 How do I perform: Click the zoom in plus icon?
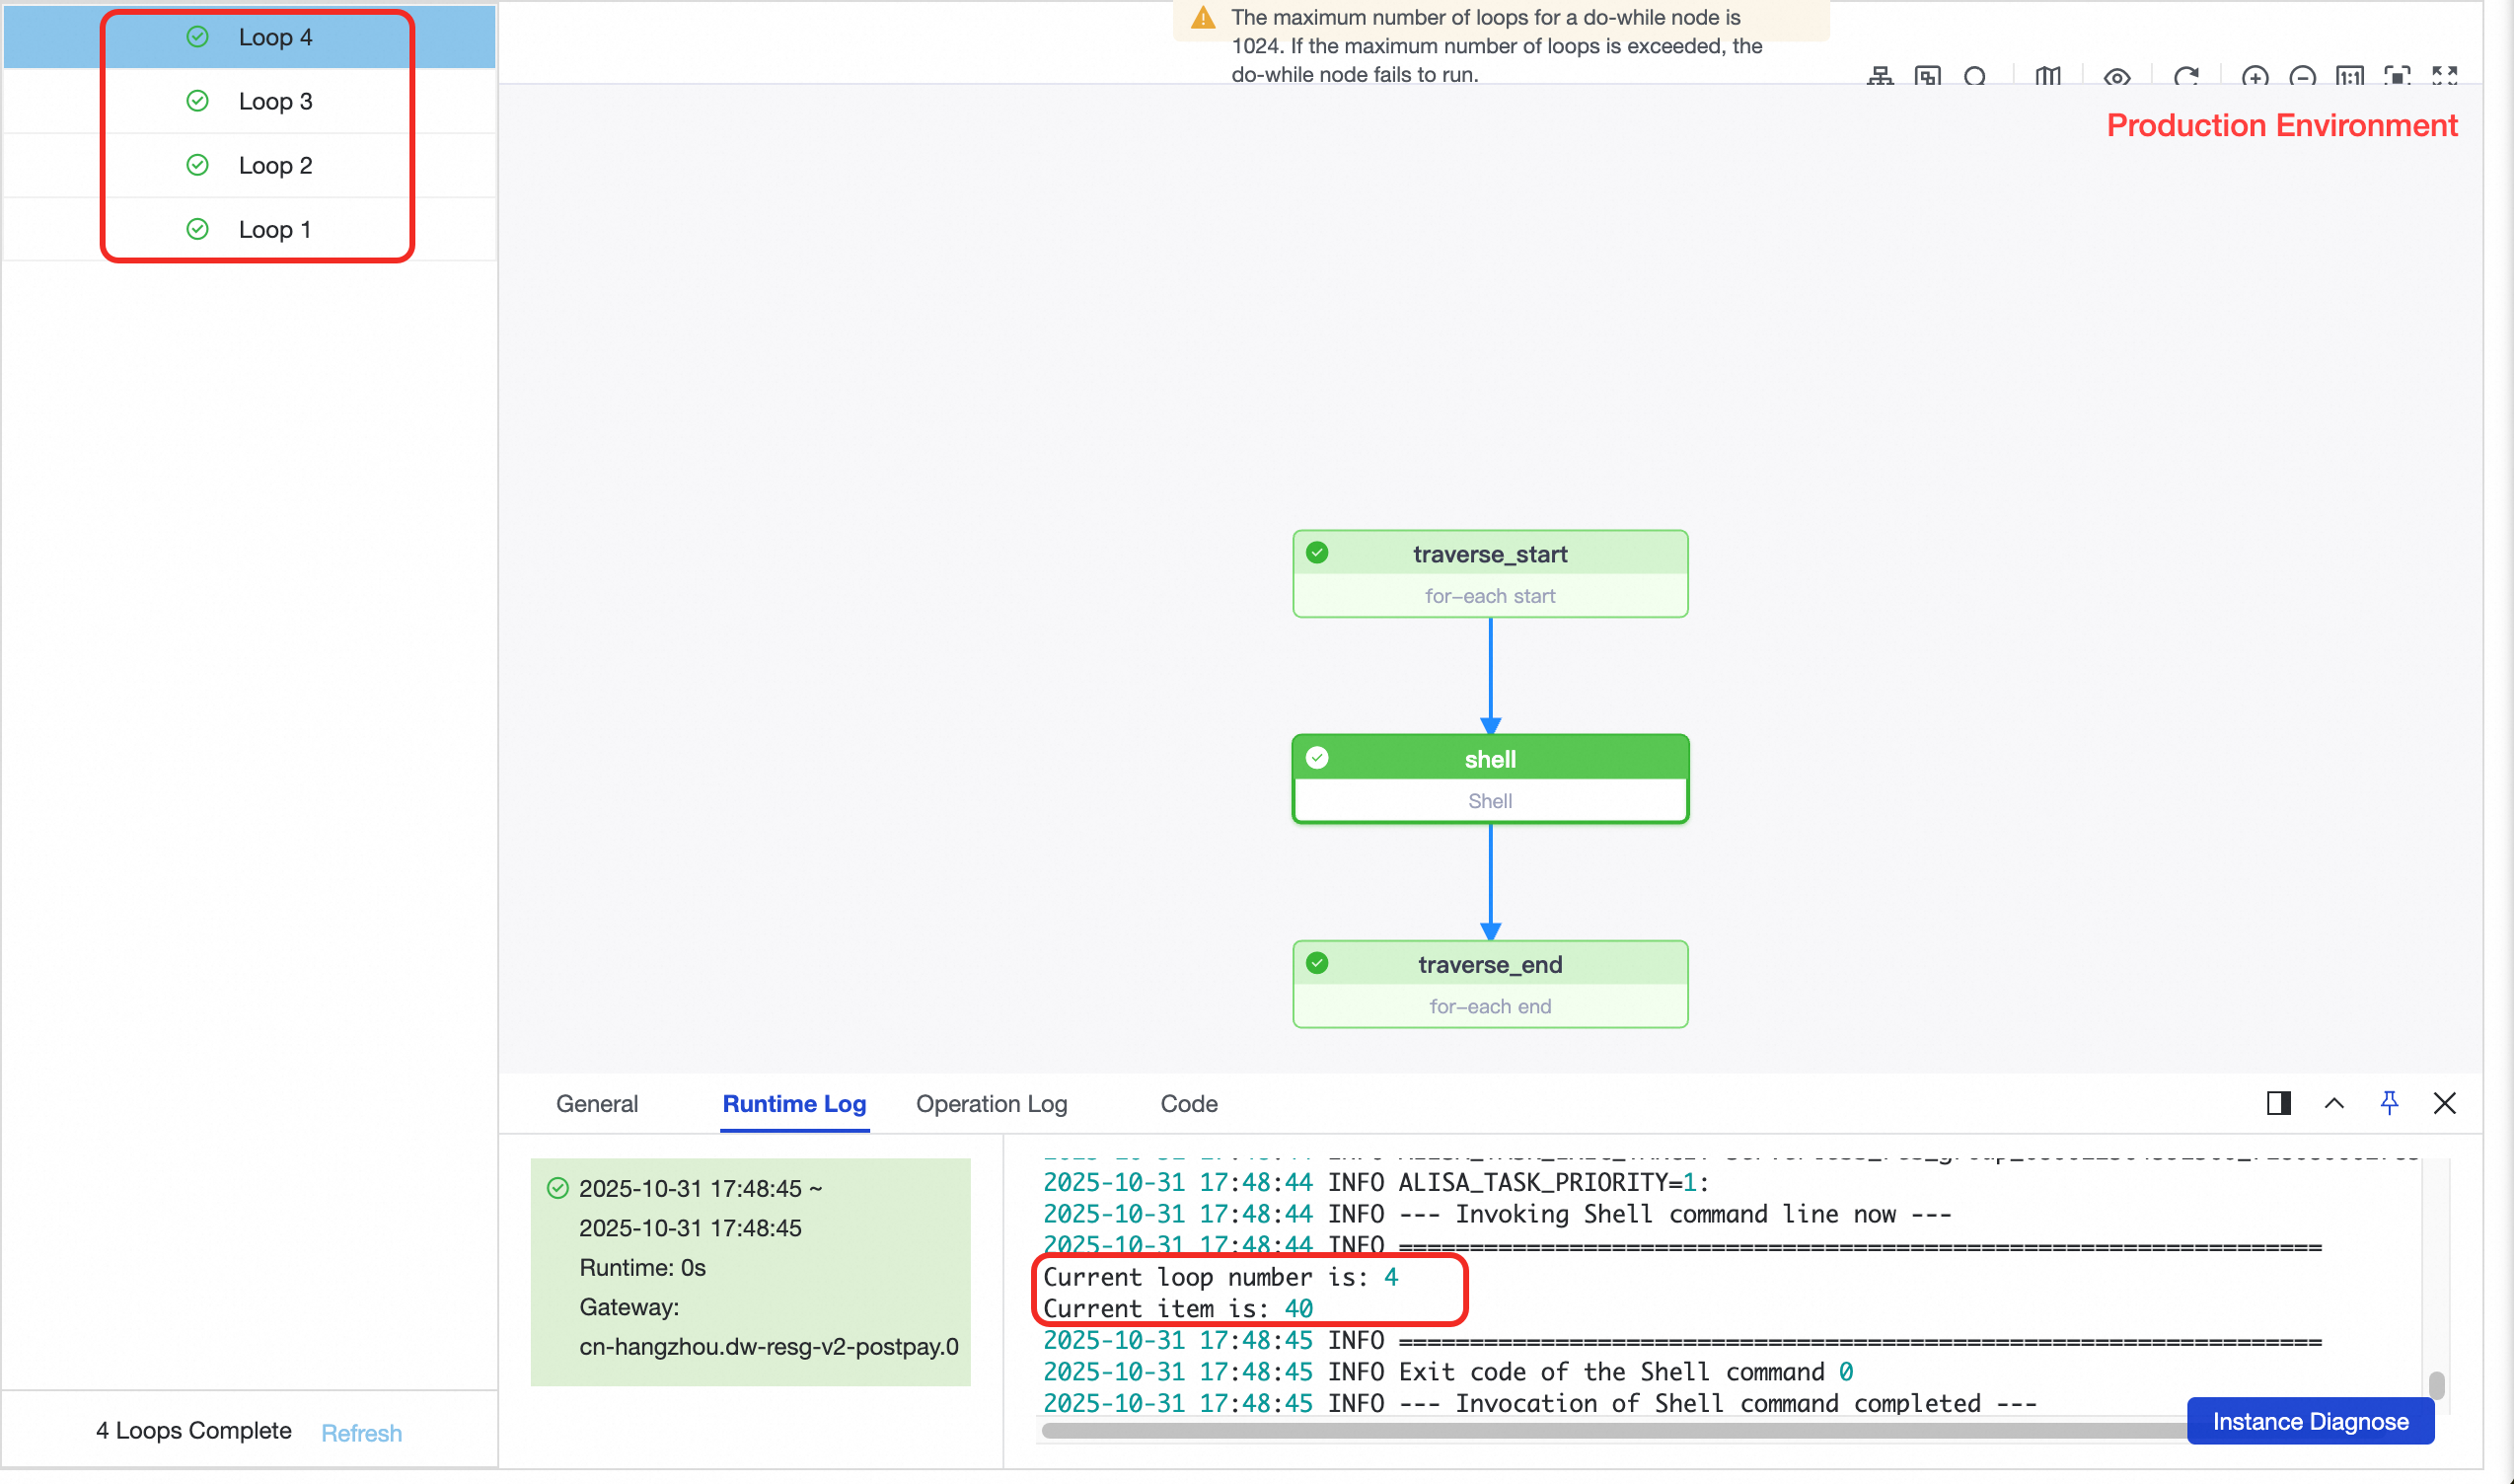2254,76
